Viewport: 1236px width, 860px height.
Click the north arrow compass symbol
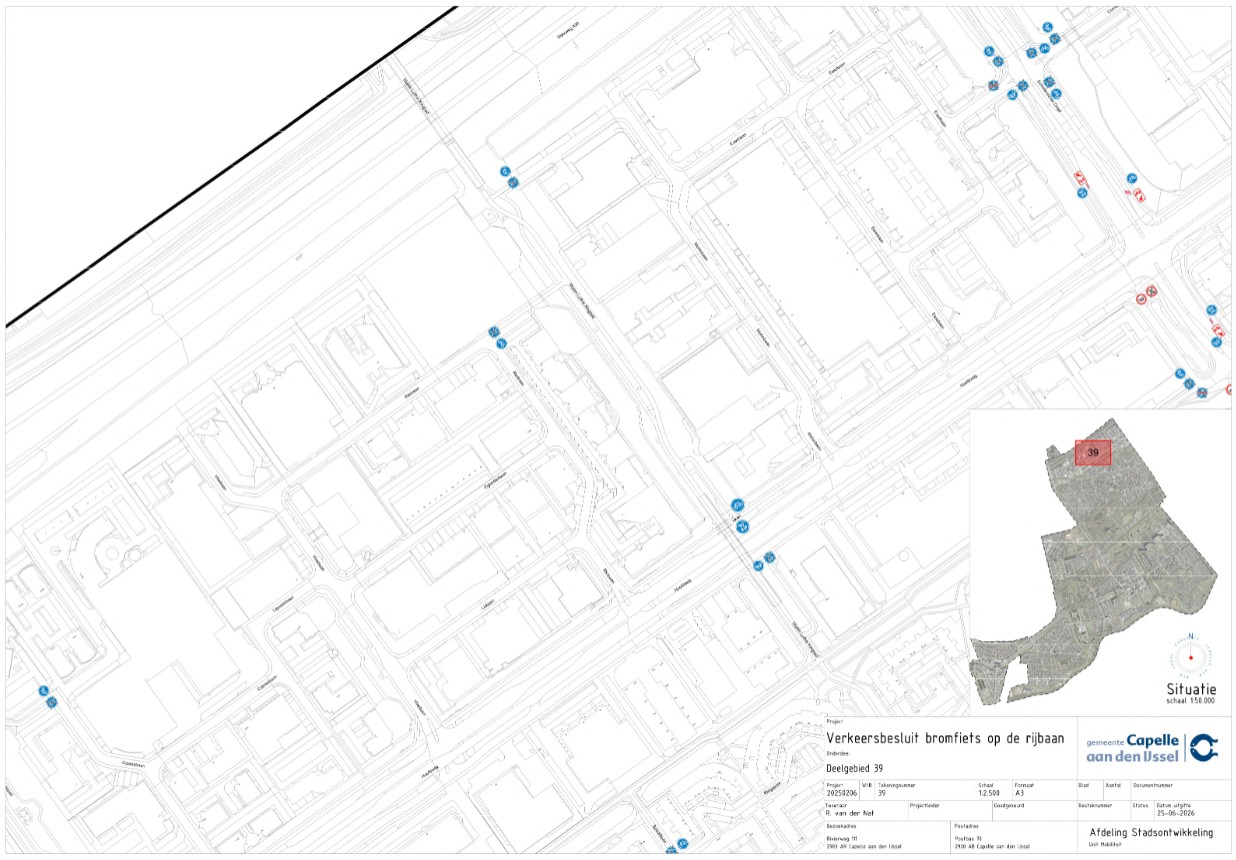(1191, 657)
